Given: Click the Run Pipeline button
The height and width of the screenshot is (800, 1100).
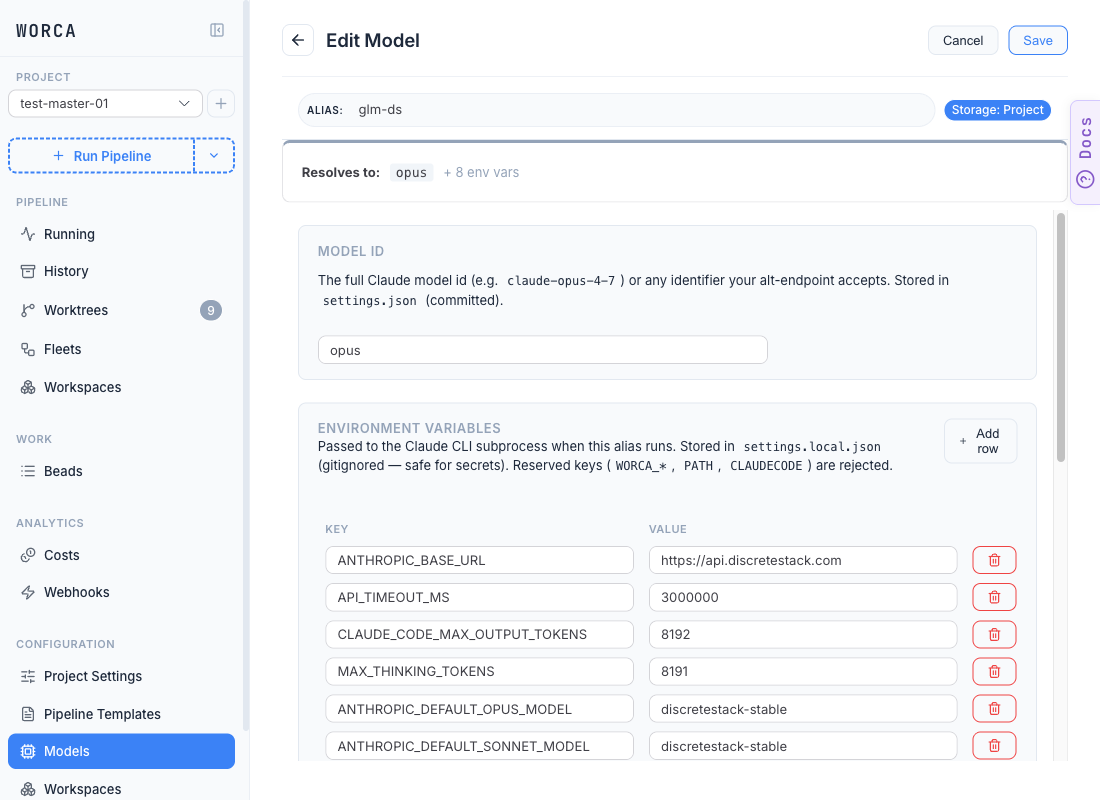Looking at the screenshot, I should pyautogui.click(x=102, y=156).
